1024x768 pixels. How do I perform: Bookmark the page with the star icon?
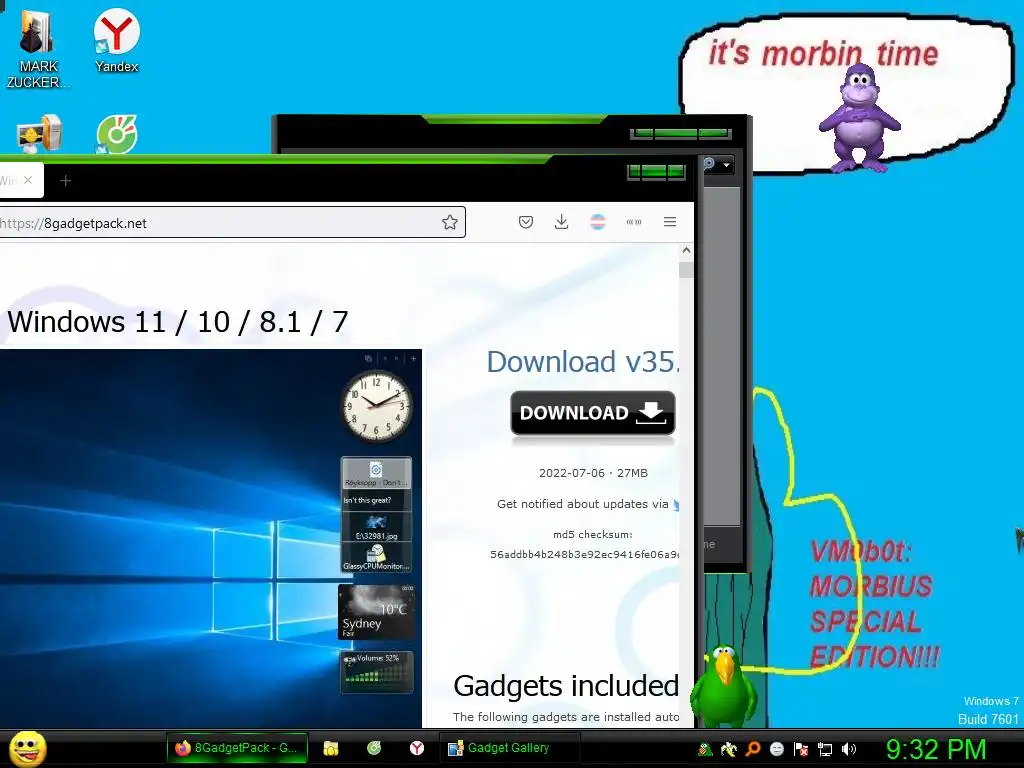(449, 222)
